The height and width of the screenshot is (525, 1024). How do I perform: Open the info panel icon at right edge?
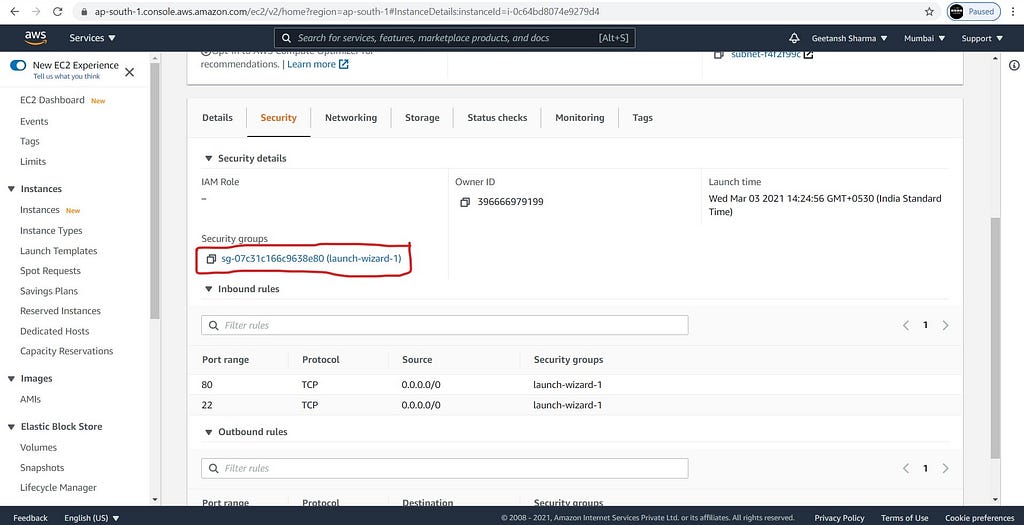(x=1014, y=65)
